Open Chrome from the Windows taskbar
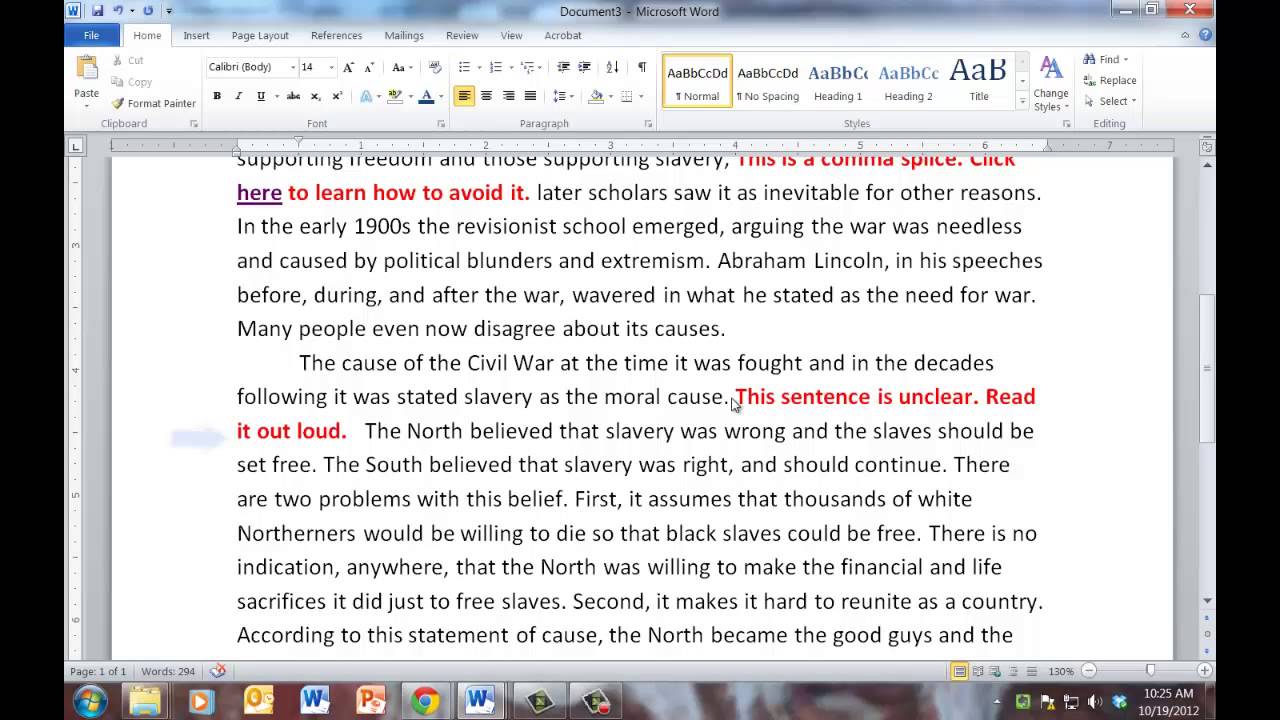Viewport: 1280px width, 720px height. coord(425,701)
